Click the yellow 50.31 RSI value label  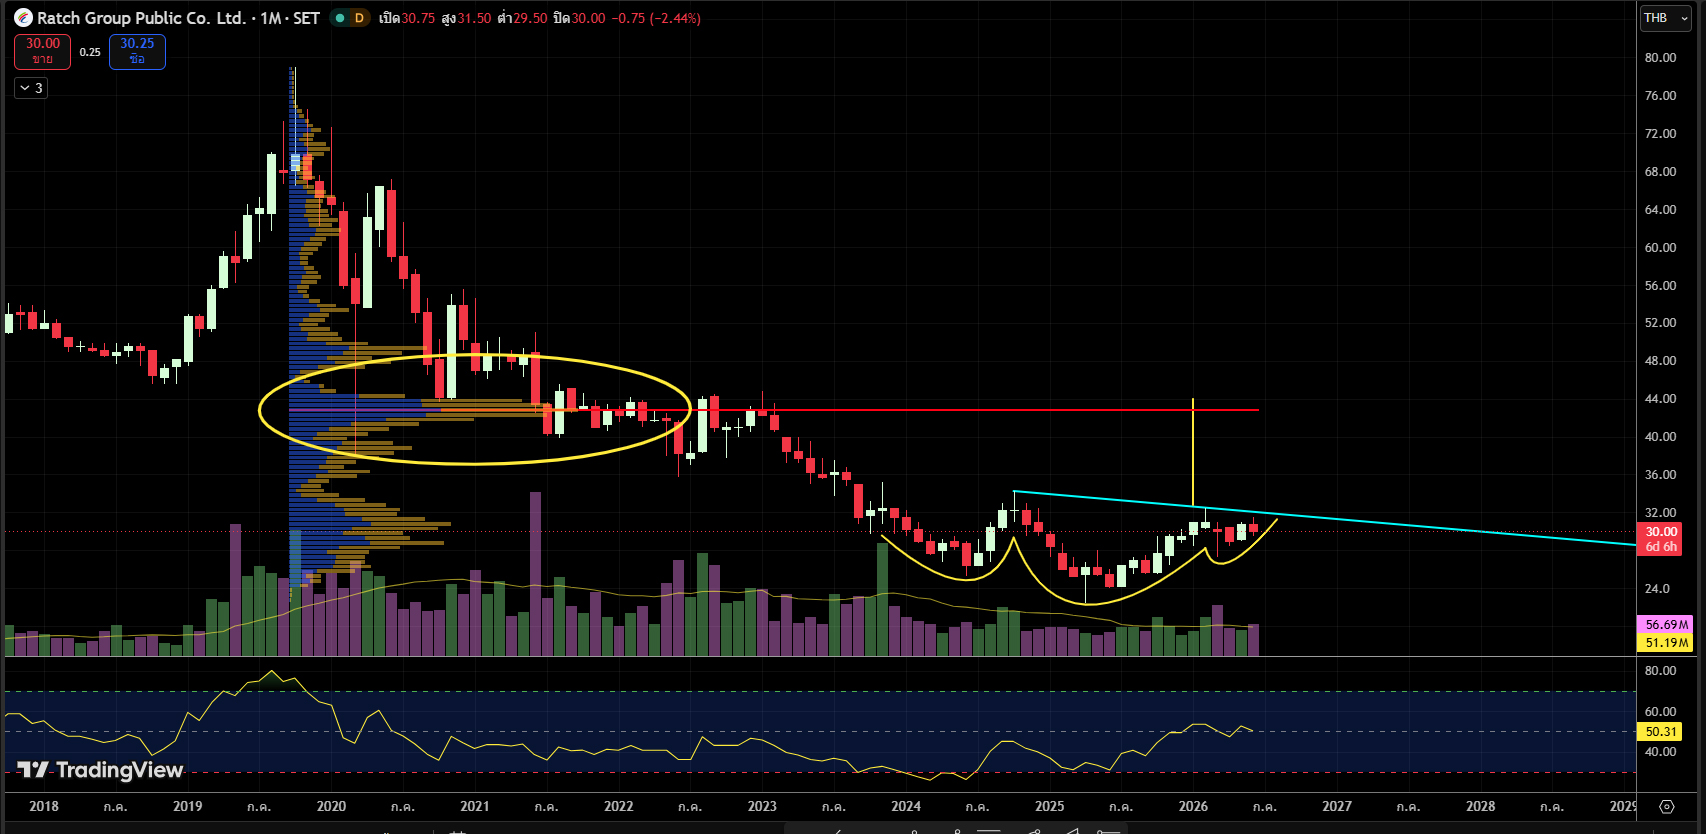tap(1661, 731)
